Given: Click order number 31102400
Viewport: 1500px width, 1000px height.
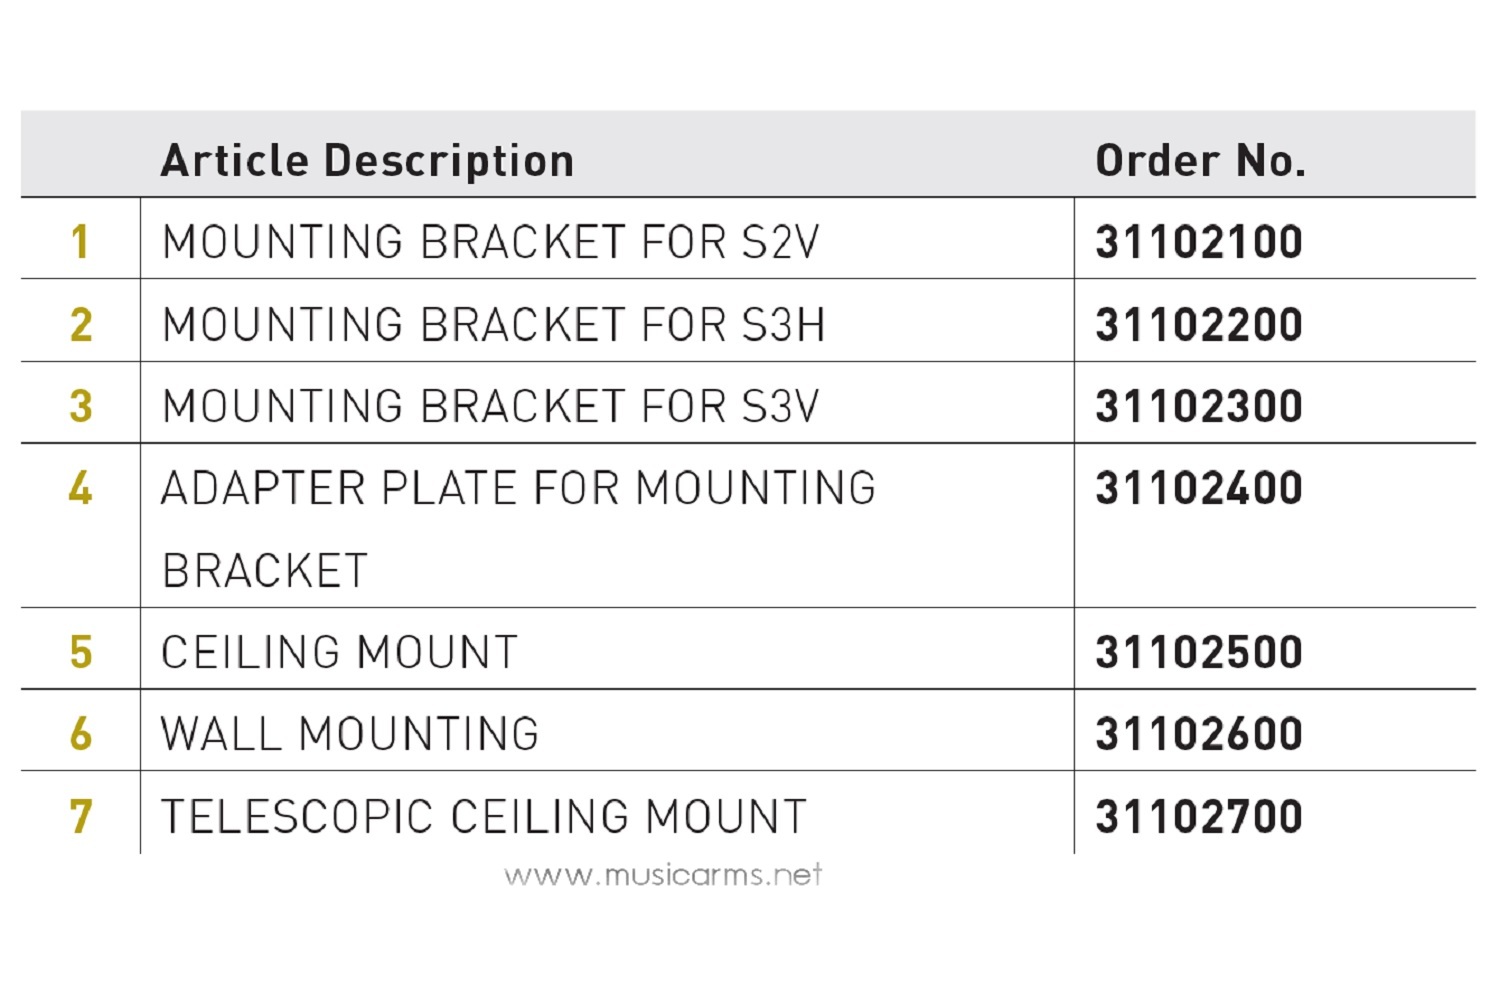Looking at the screenshot, I should click(x=1199, y=489).
